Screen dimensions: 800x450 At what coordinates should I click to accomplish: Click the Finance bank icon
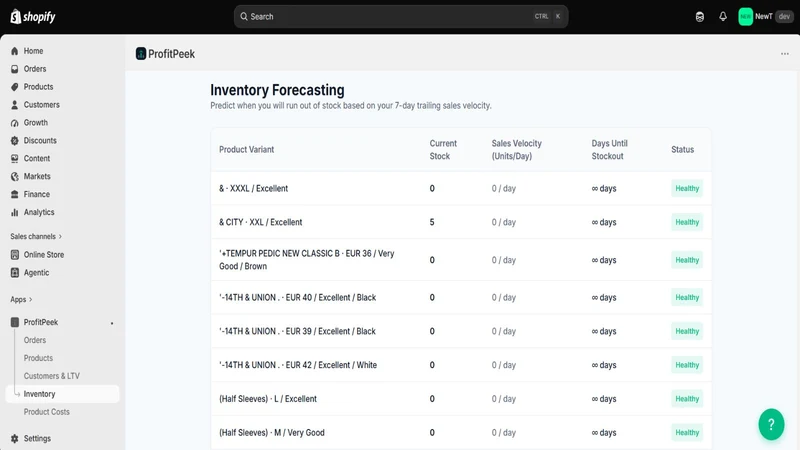(x=15, y=194)
